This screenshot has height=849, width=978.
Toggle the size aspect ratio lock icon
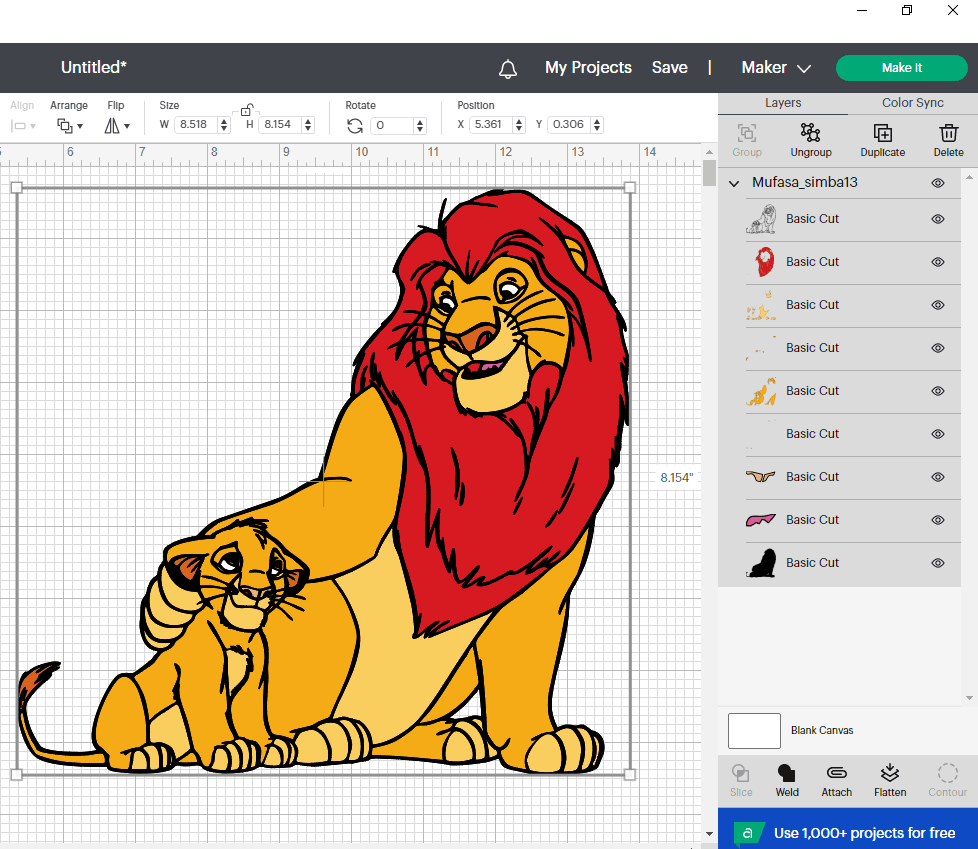[x=246, y=110]
